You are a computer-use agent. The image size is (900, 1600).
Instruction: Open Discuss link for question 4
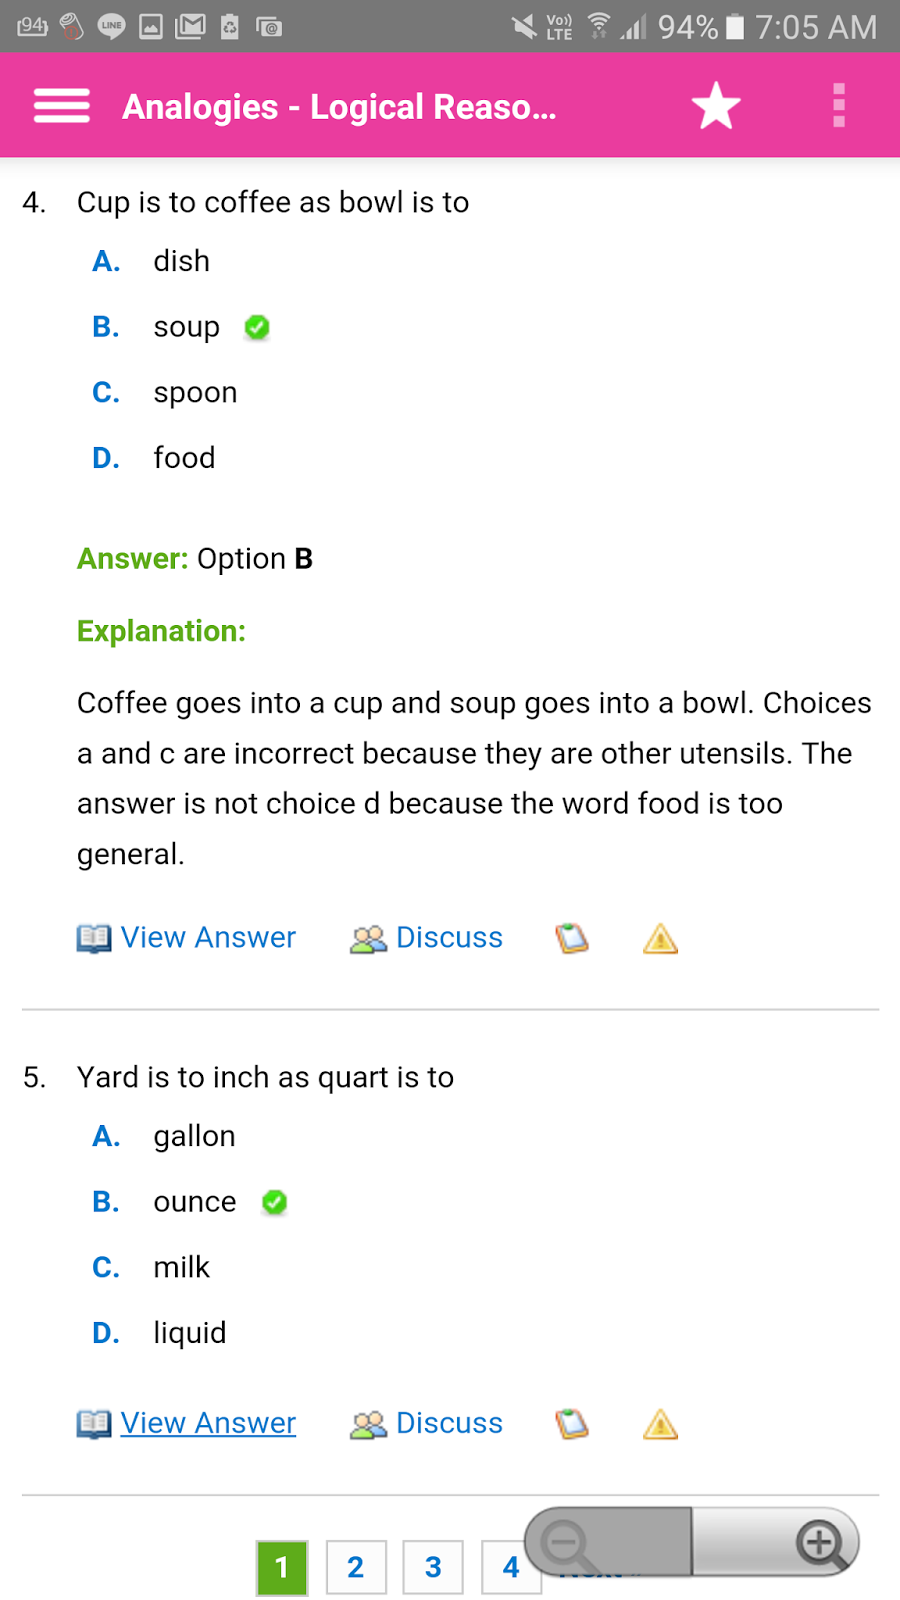click(448, 937)
